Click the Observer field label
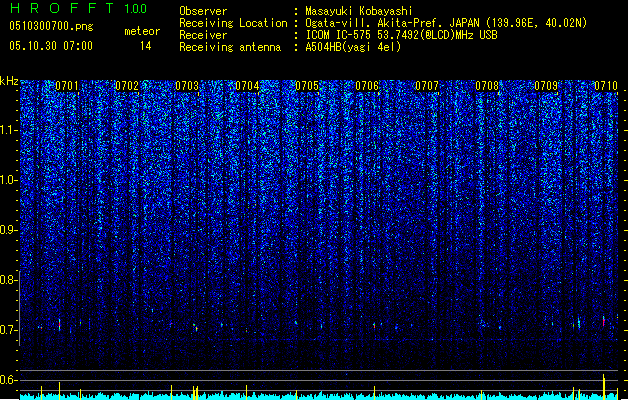 [203, 11]
